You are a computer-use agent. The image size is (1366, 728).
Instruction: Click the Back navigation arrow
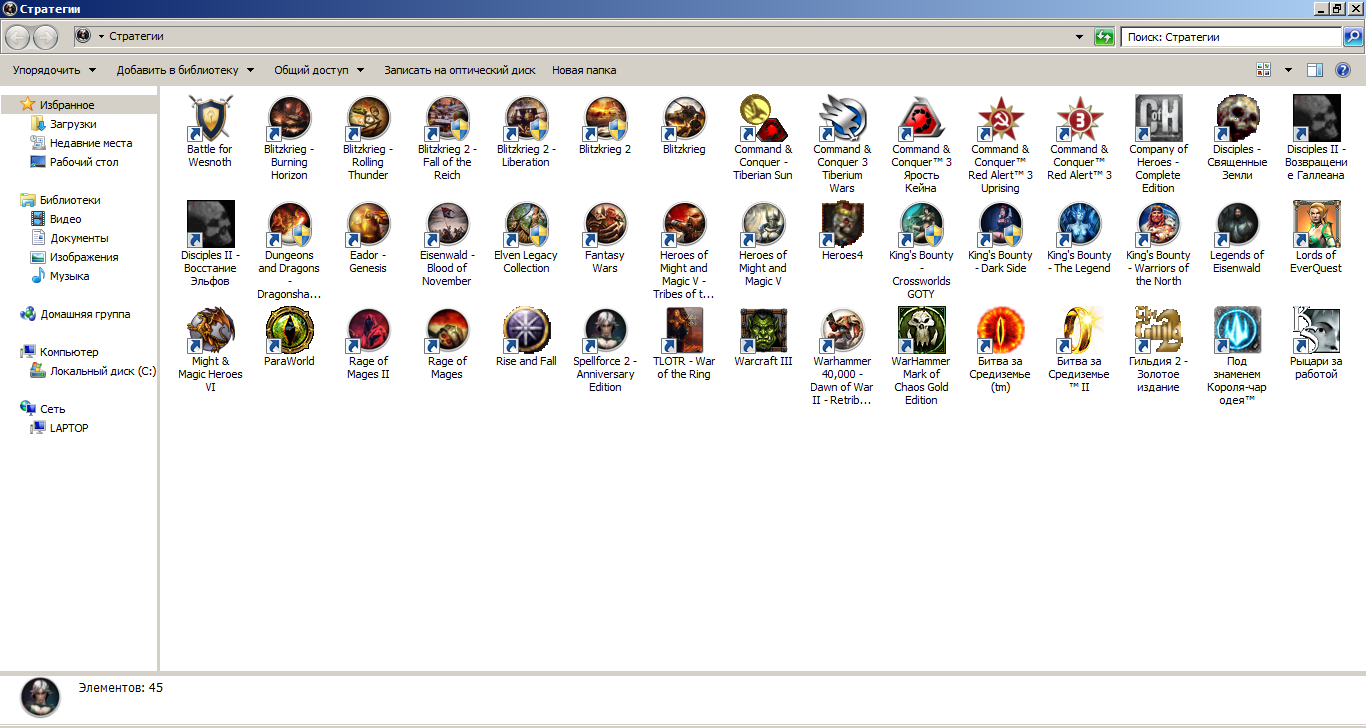(17, 38)
